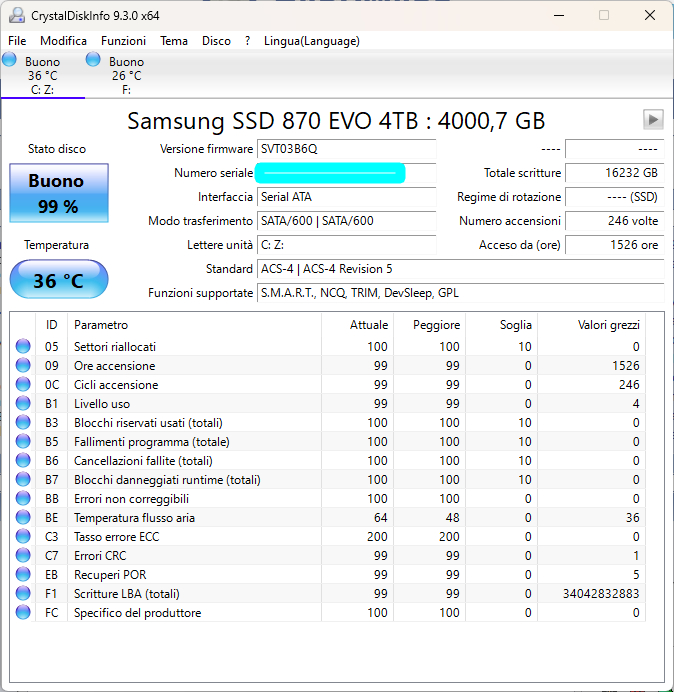Click the 36 °C temperature button
Screen dimensions: 674x692
pyautogui.click(x=59, y=279)
